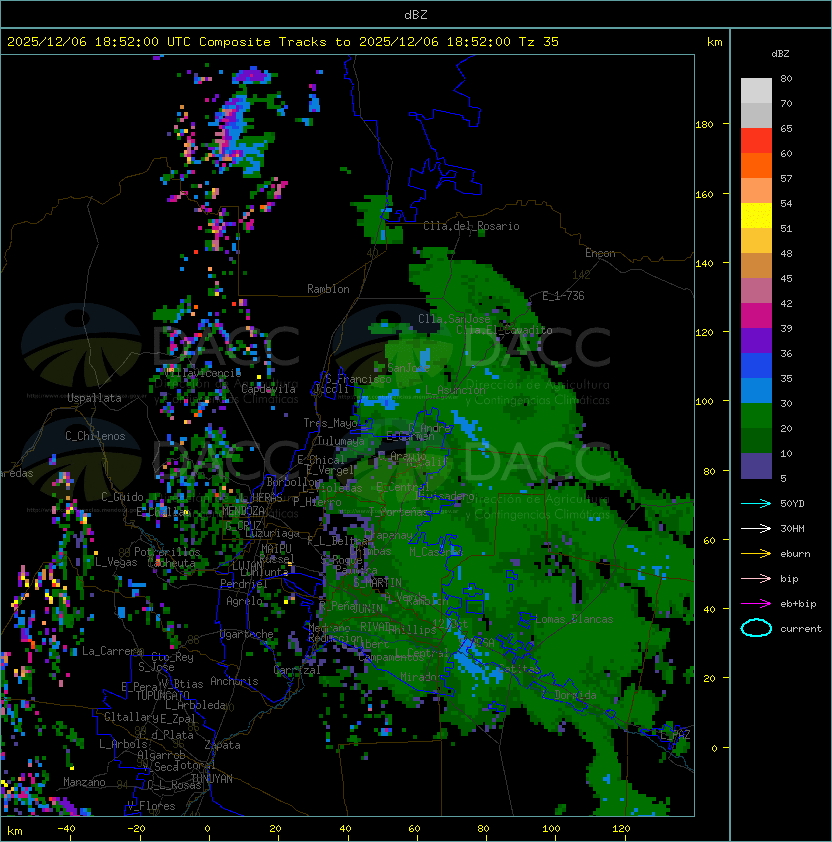The height and width of the screenshot is (842, 832).
Task: Click the Carrizal map label
Action: click(x=297, y=670)
